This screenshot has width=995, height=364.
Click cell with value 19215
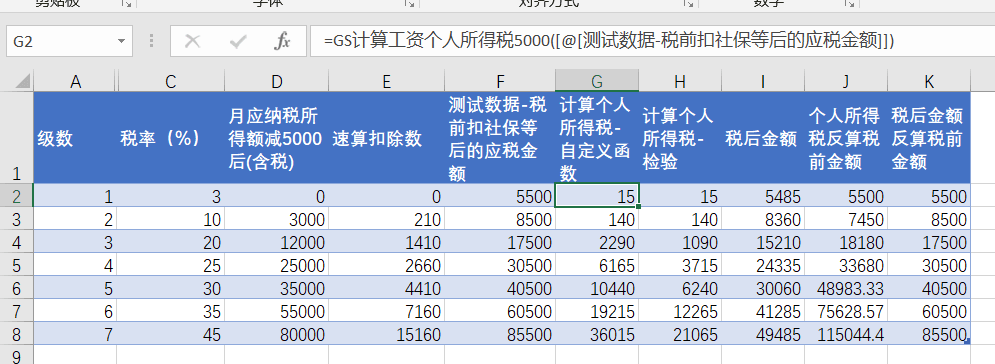pos(597,311)
